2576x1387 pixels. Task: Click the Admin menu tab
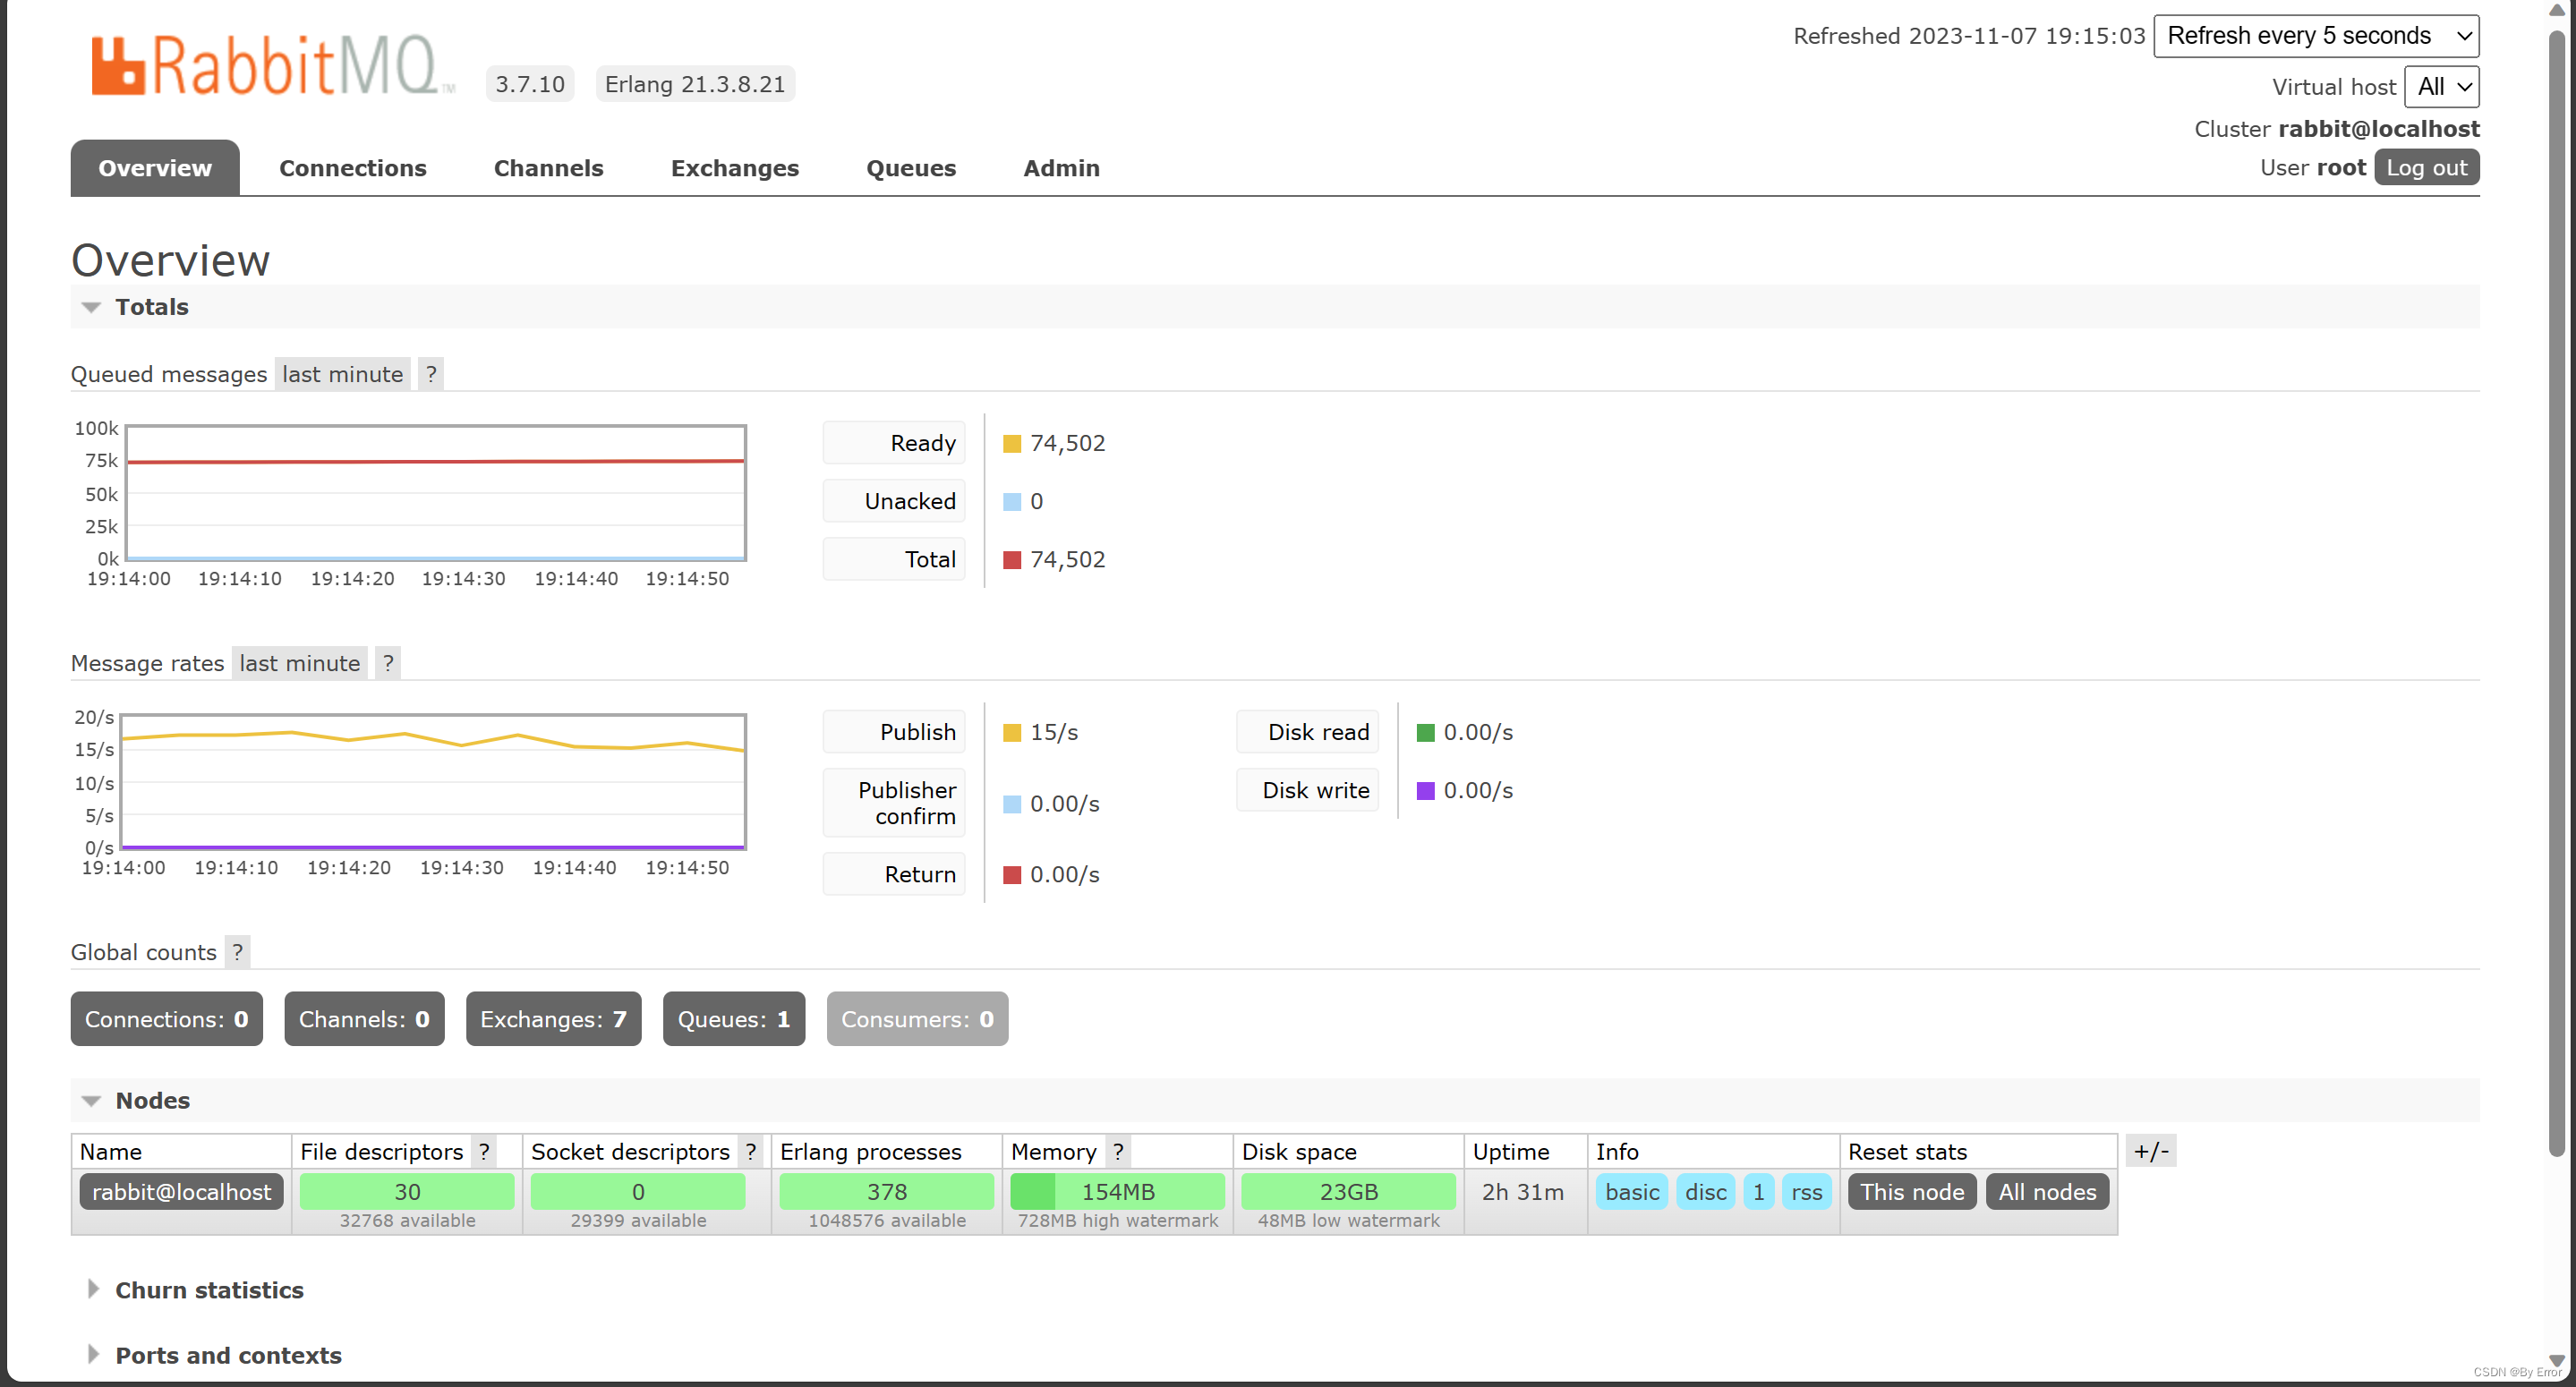[x=1061, y=166]
